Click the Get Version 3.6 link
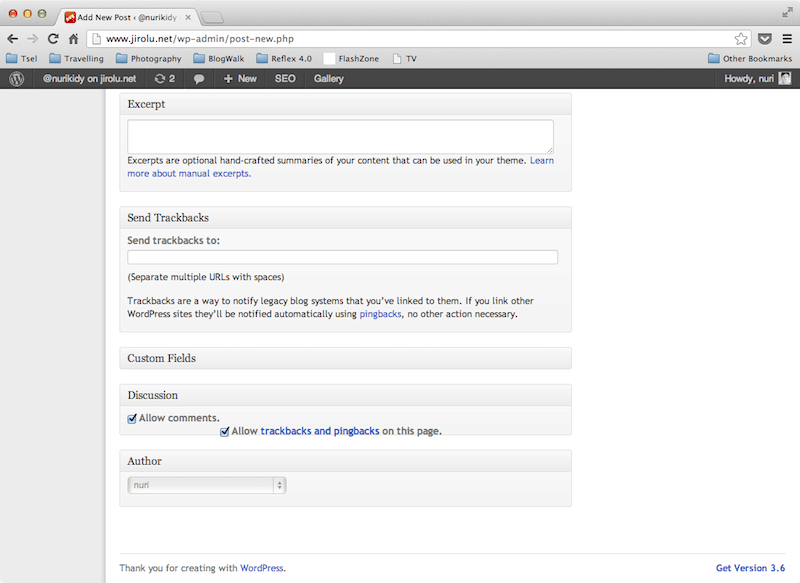Screen dimensions: 800x583 pos(750,568)
